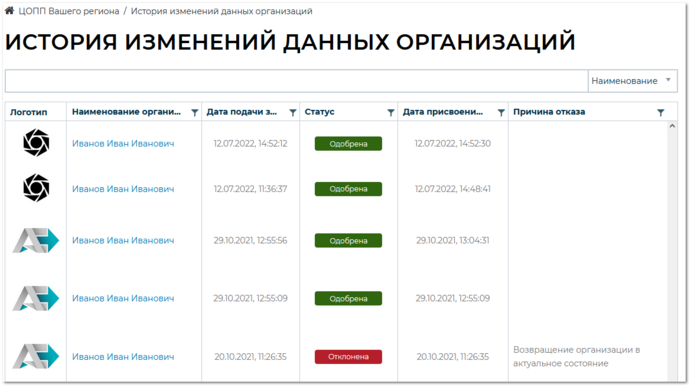Focus the search input field
691x387 pixels.
coord(297,81)
